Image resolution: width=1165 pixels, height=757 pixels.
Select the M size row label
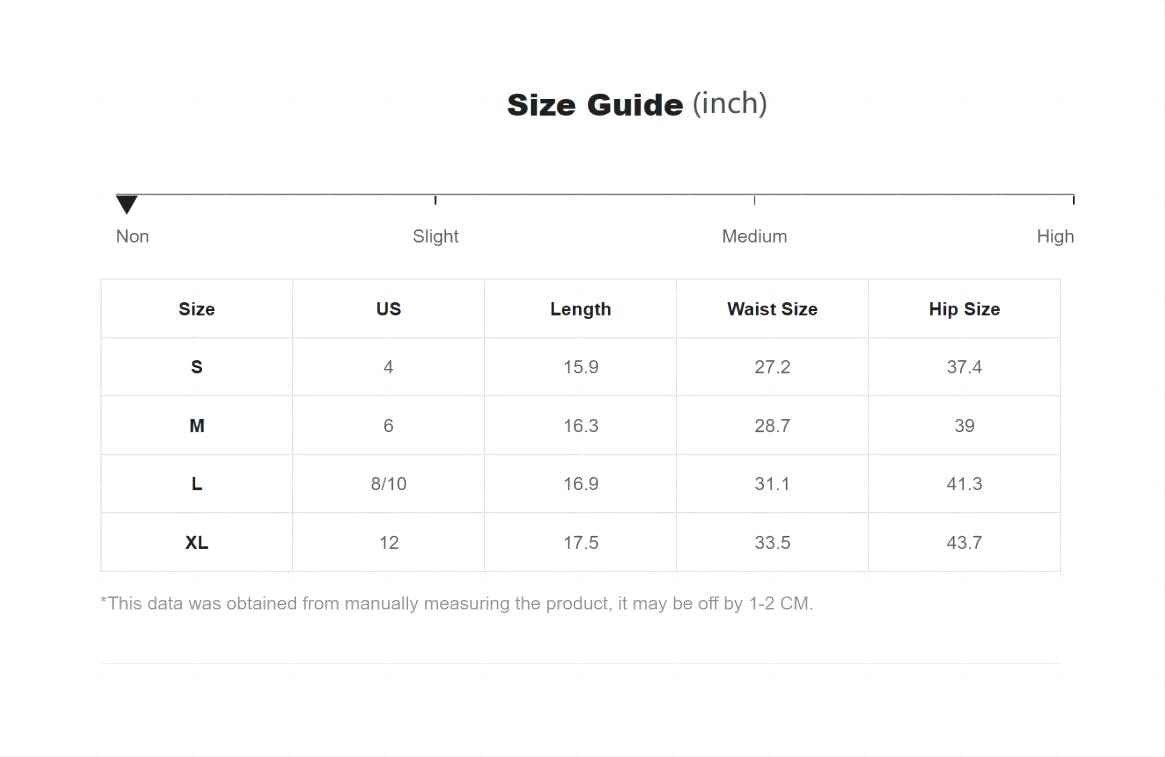click(x=197, y=426)
